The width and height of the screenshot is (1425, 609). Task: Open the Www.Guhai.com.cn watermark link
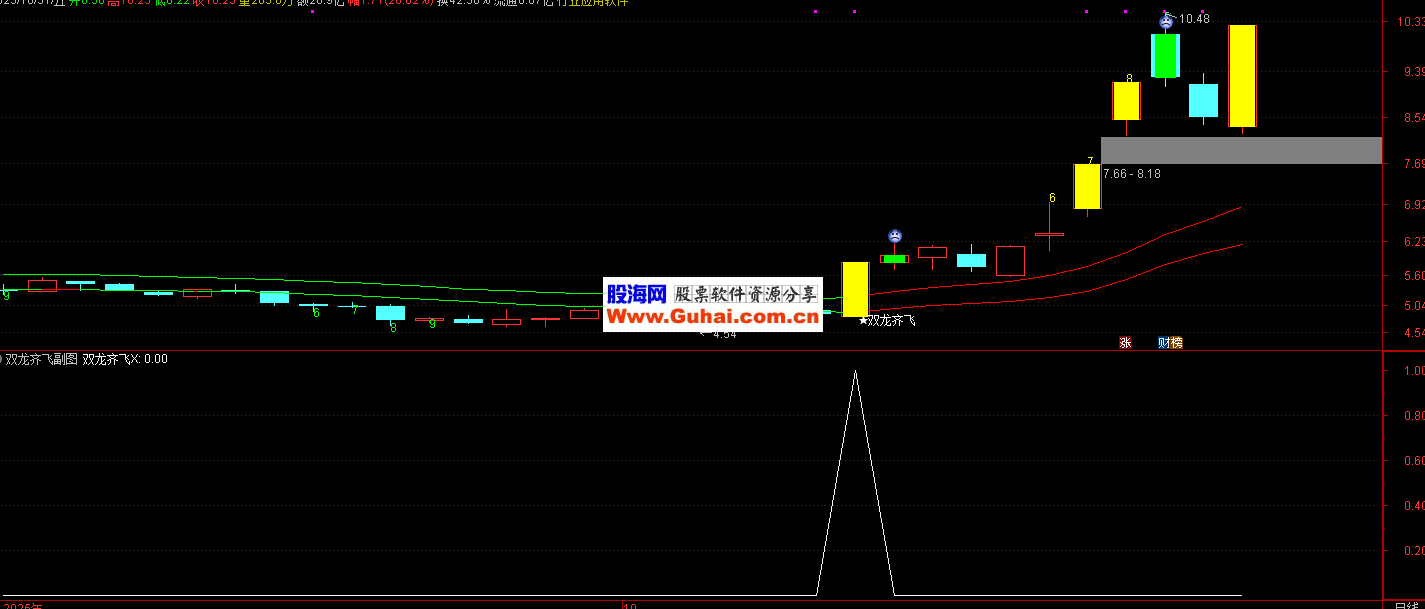(711, 317)
